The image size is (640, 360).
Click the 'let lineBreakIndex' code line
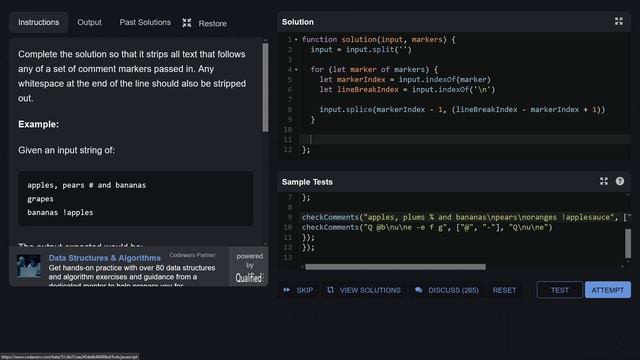click(407, 89)
